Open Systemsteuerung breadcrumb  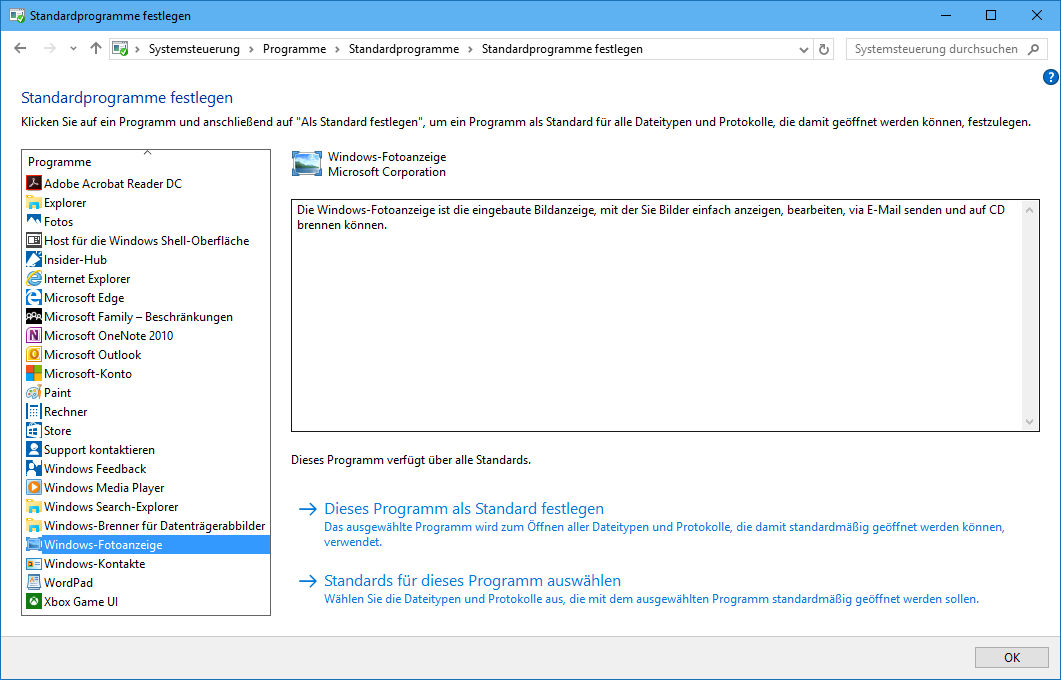(194, 49)
